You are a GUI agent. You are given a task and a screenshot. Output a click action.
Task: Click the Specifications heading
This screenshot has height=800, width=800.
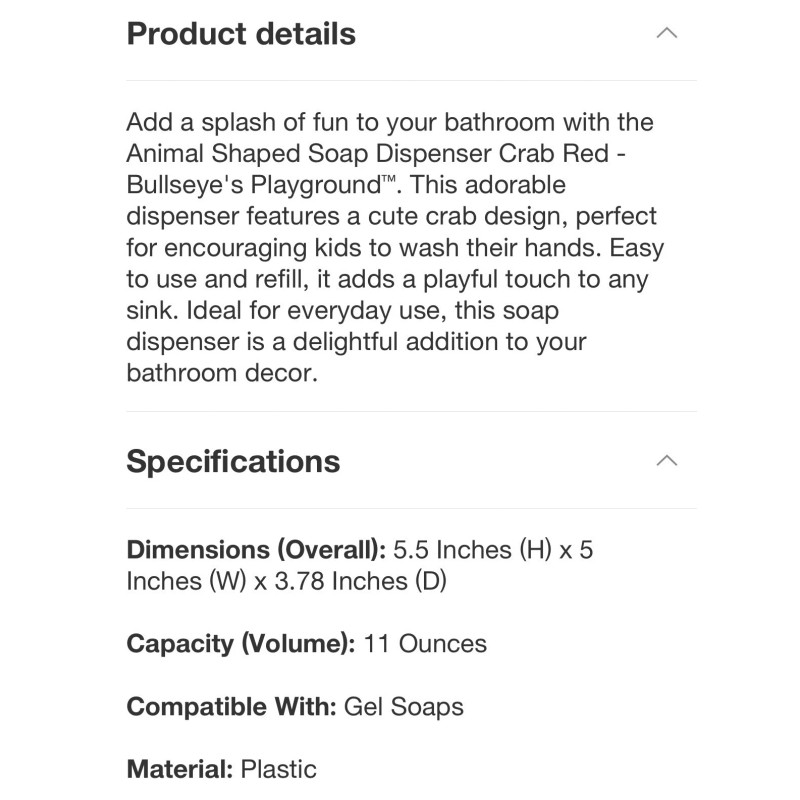(231, 462)
